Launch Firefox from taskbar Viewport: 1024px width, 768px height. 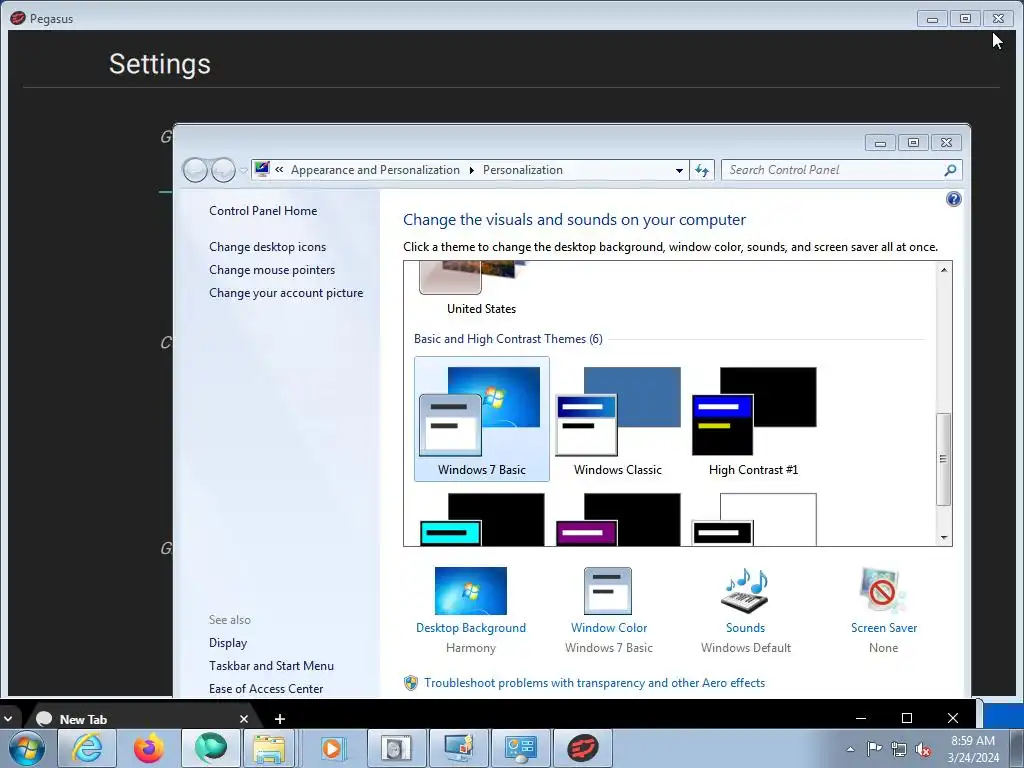148,748
